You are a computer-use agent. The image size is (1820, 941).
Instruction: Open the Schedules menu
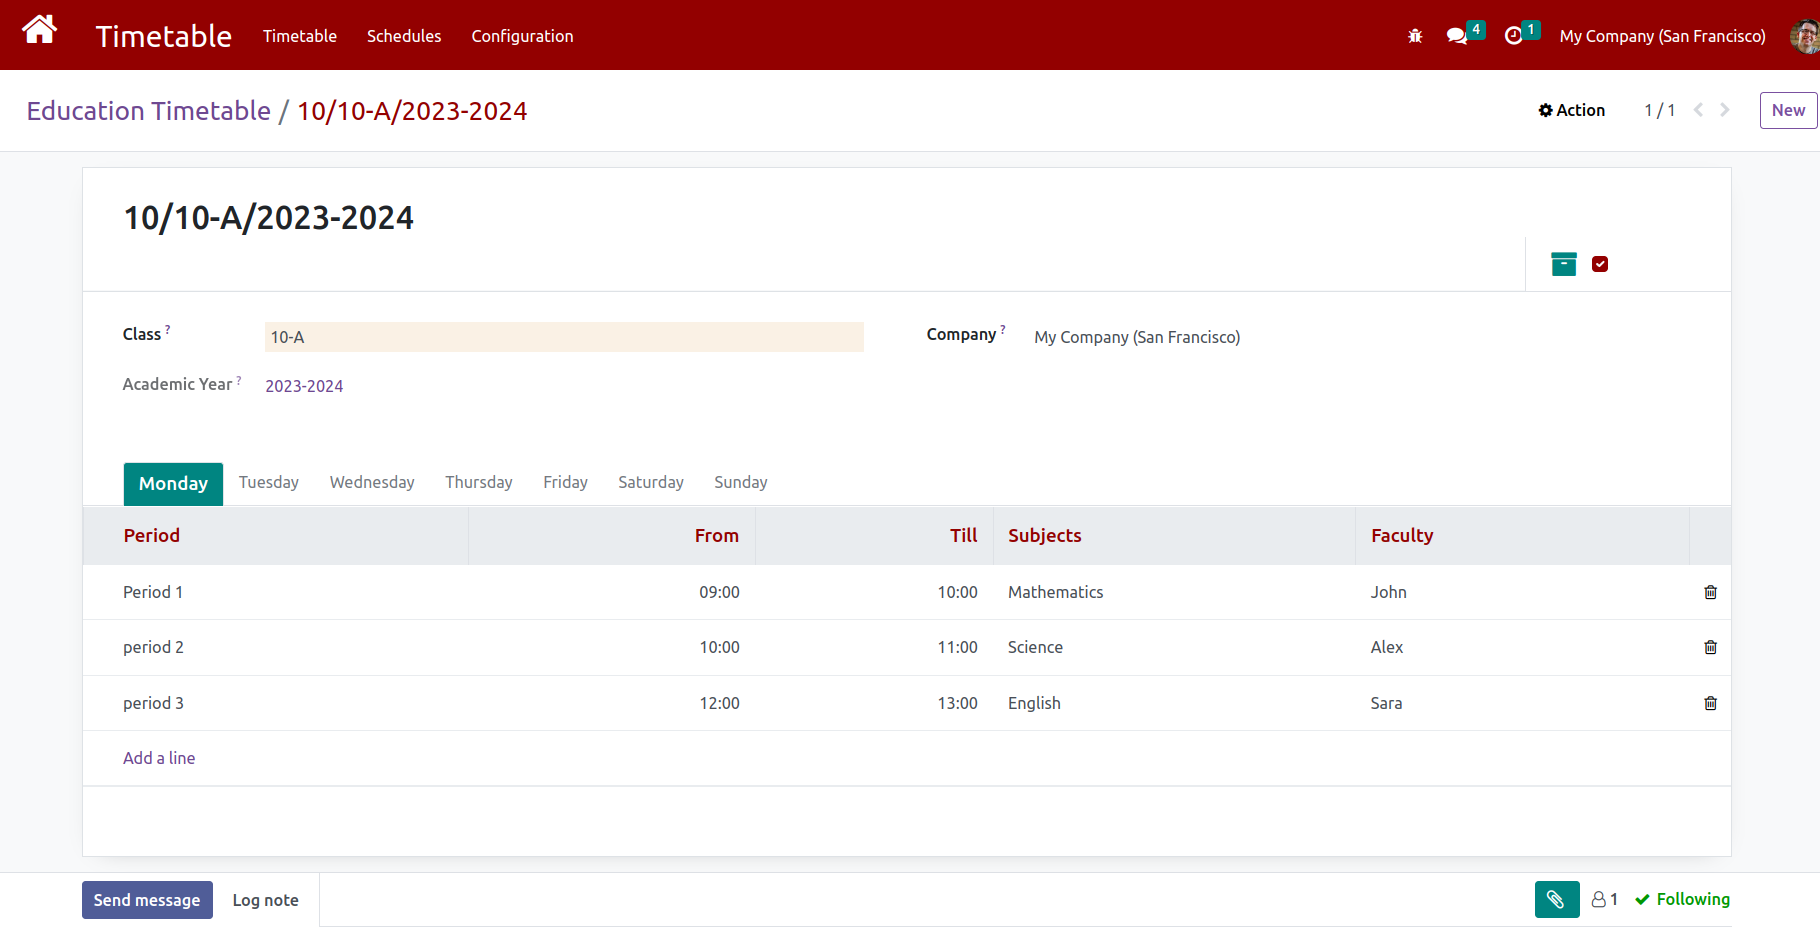point(404,36)
